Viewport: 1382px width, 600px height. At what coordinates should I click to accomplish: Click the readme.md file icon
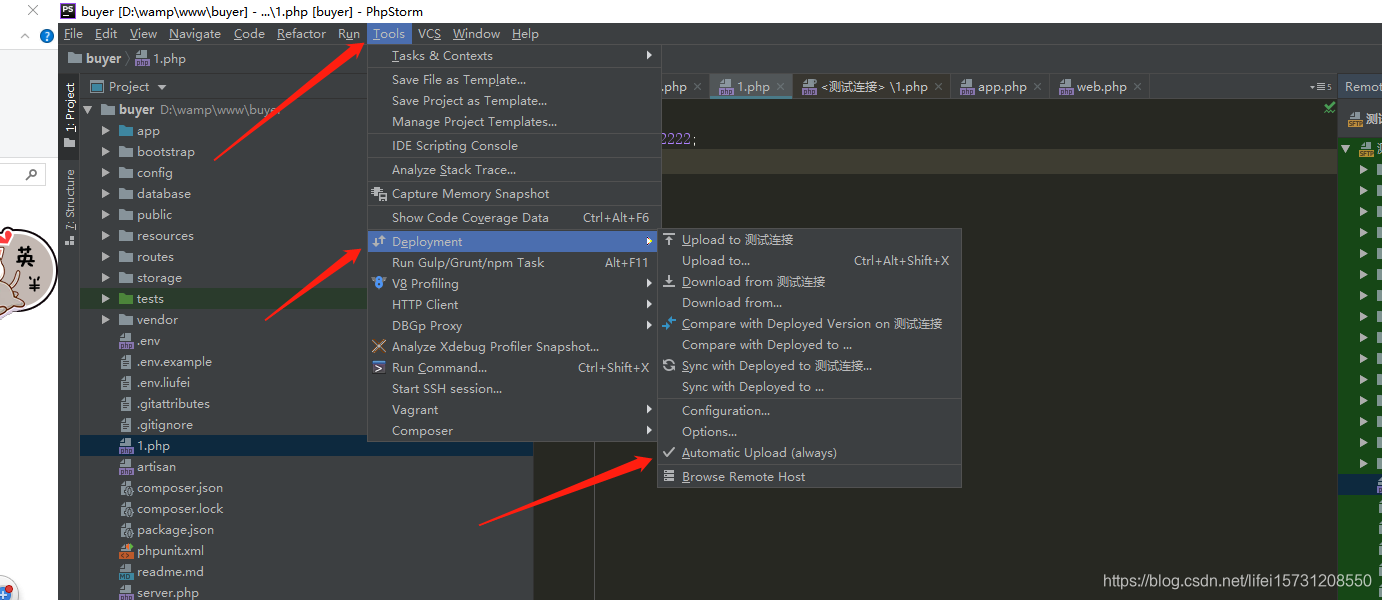(126, 572)
